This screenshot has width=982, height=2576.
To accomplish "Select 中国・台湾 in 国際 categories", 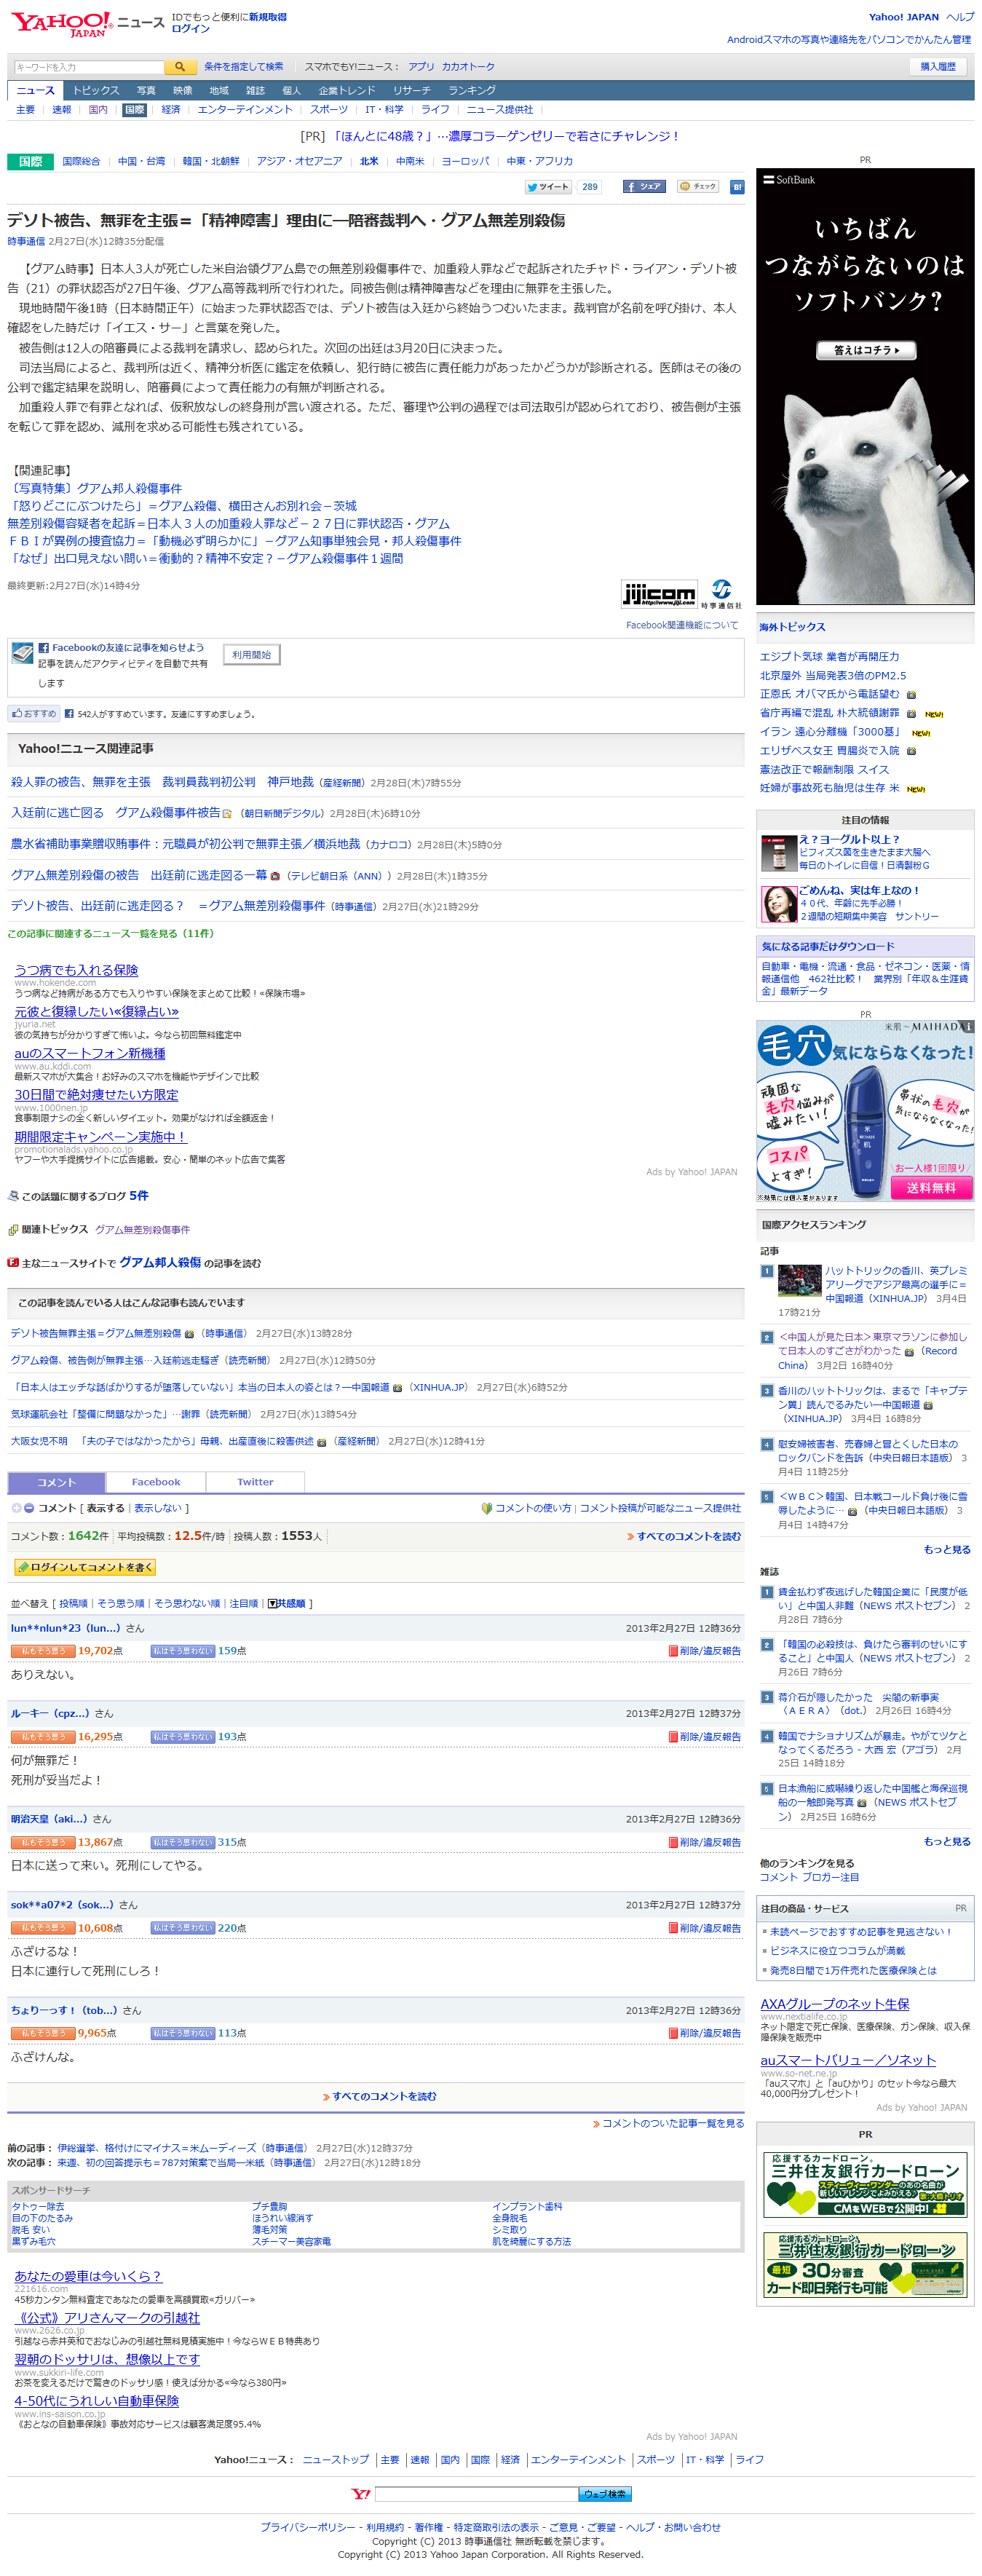I will pos(141,161).
